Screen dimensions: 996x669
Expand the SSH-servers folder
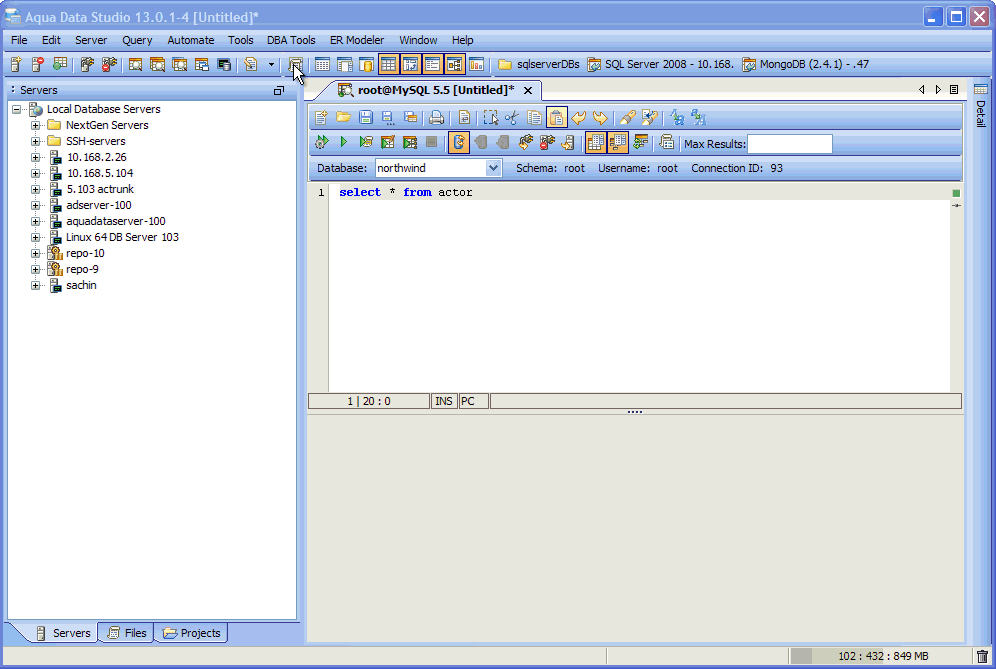coord(36,141)
